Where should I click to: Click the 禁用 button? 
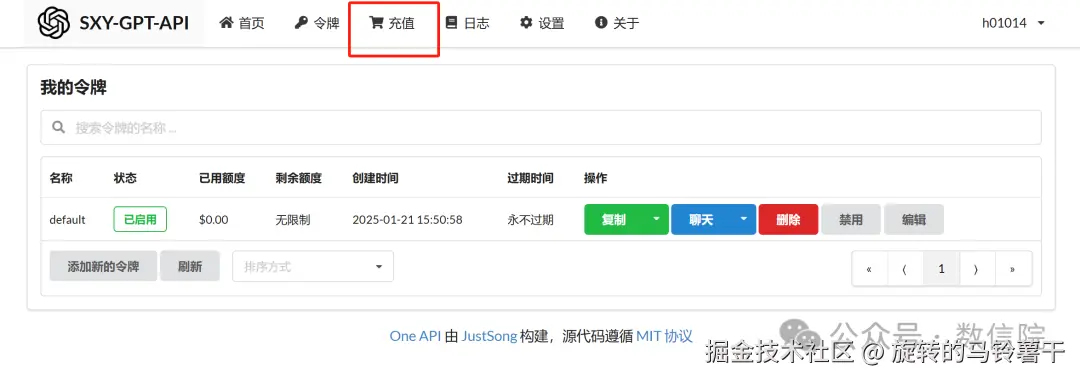[851, 220]
